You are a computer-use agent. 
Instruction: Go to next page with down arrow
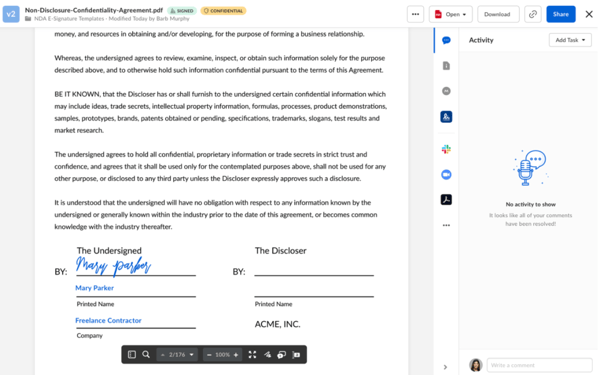(x=192, y=355)
